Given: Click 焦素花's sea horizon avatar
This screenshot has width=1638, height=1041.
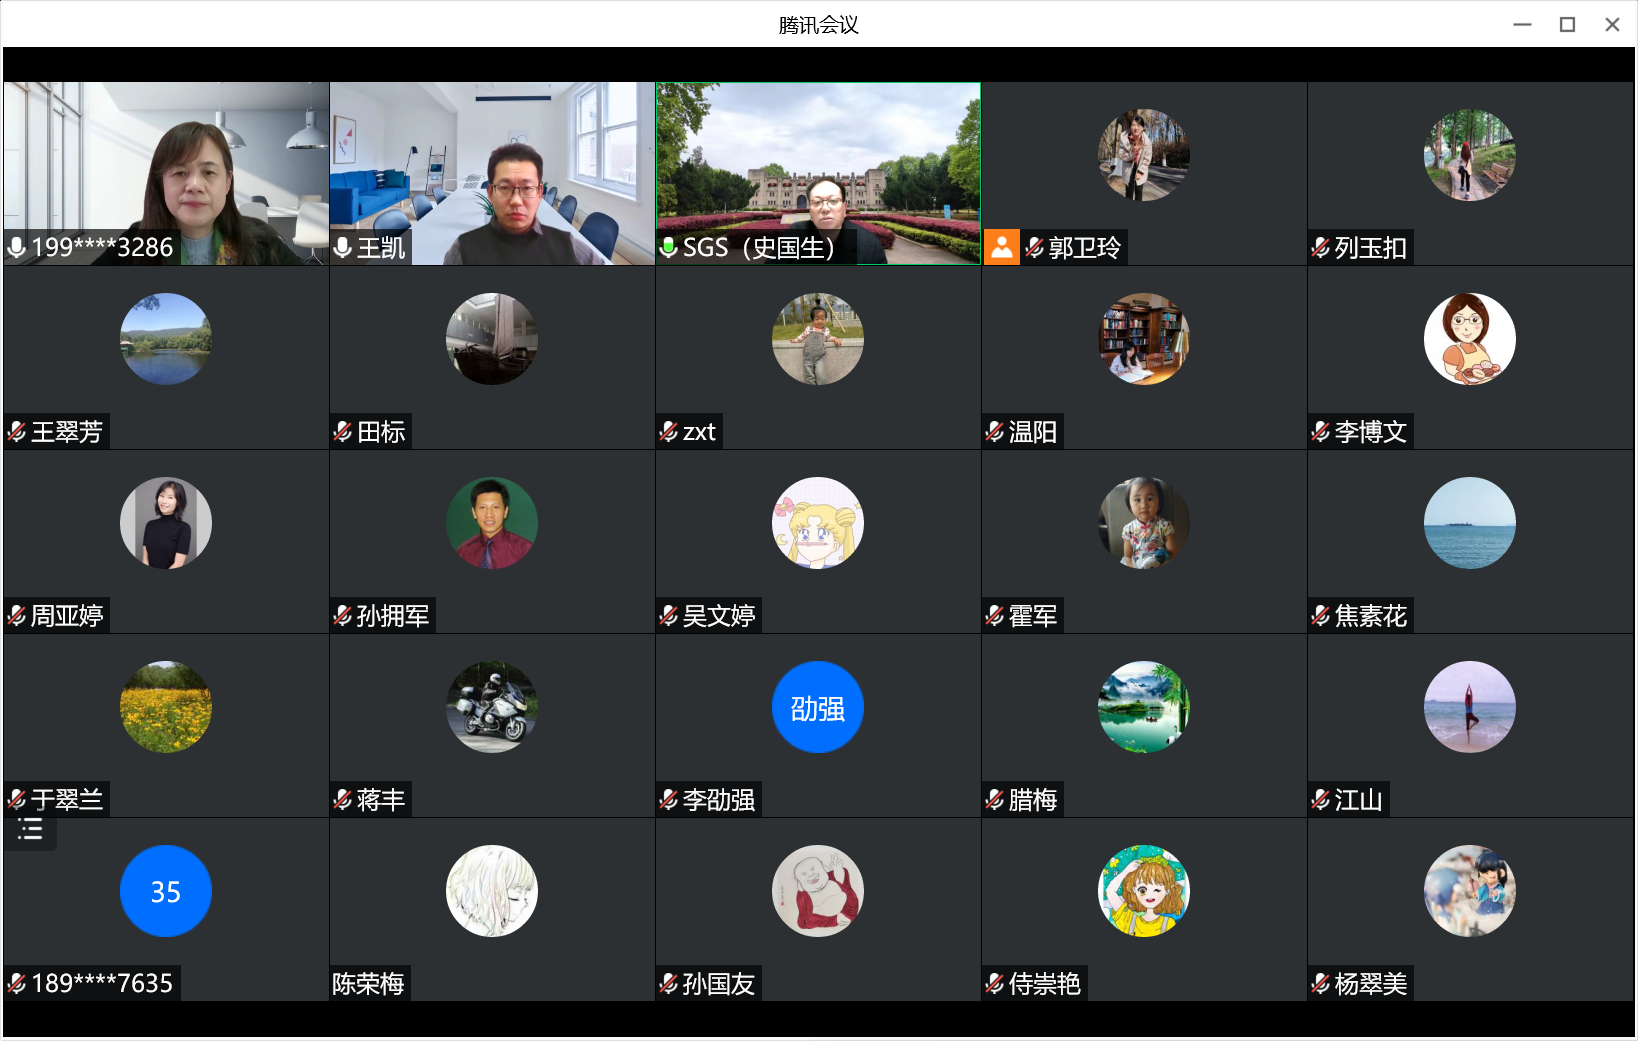Looking at the screenshot, I should (x=1470, y=523).
